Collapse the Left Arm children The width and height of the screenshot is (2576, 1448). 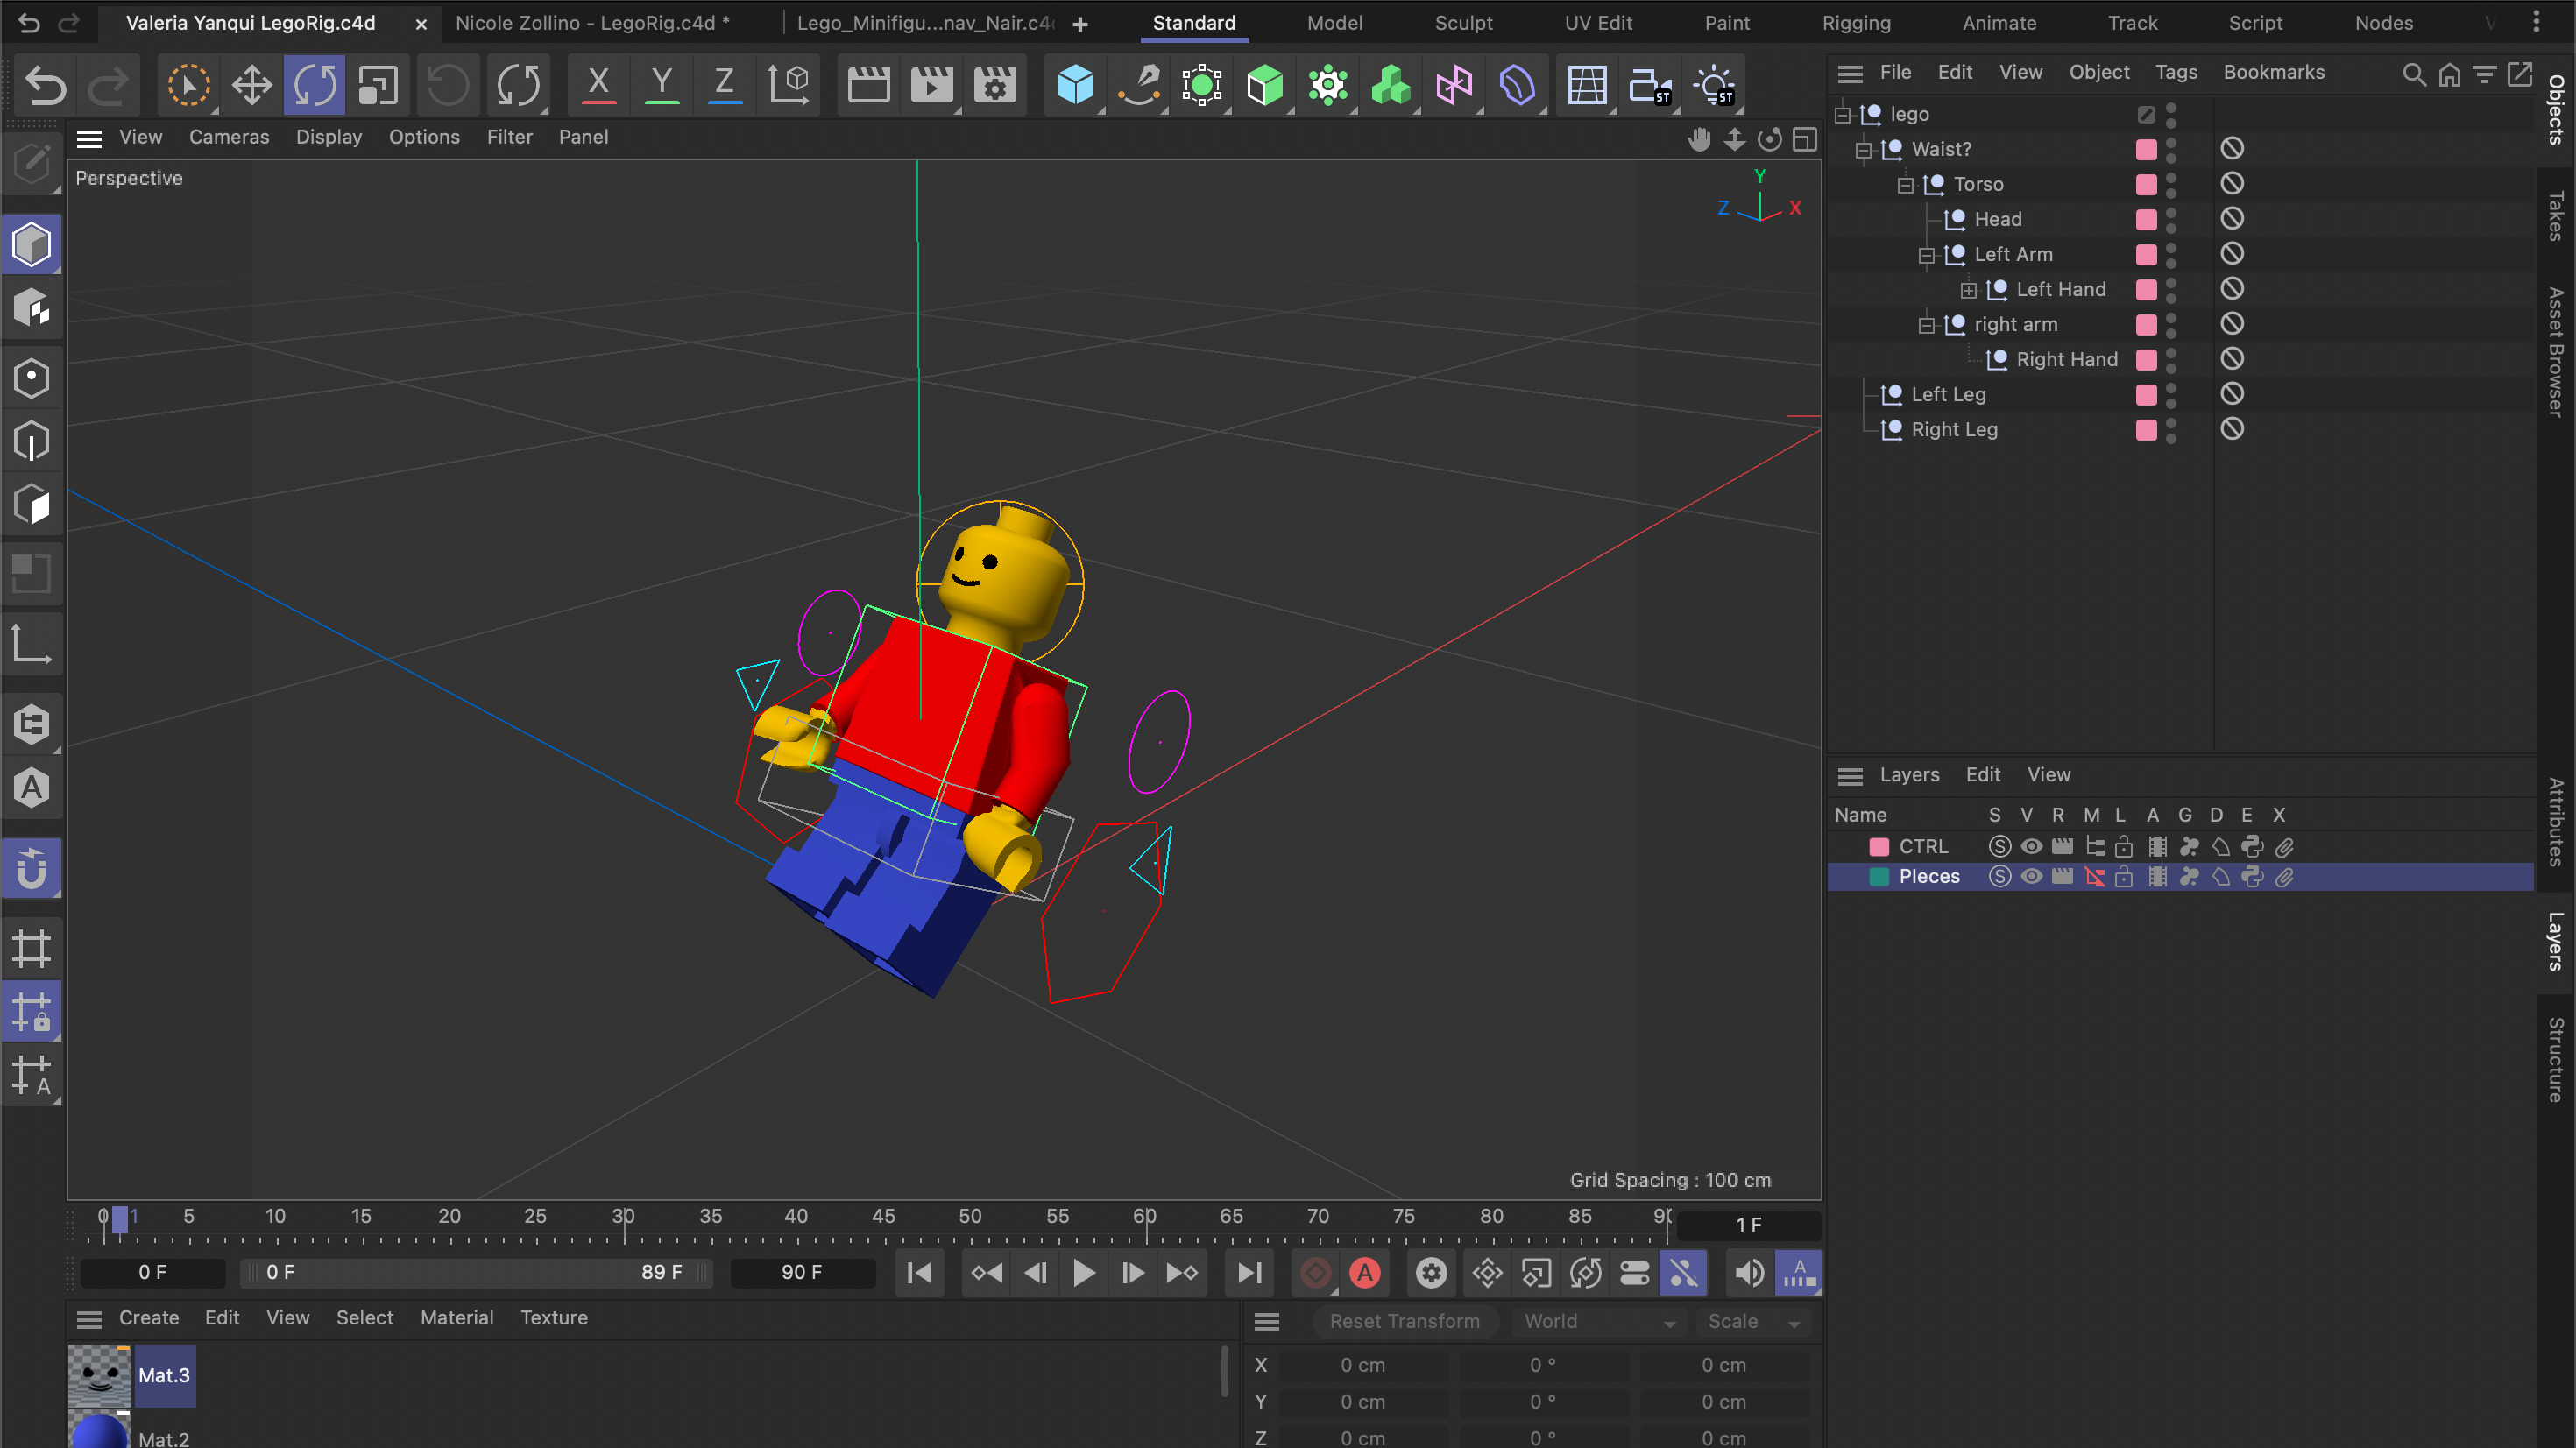1926,255
